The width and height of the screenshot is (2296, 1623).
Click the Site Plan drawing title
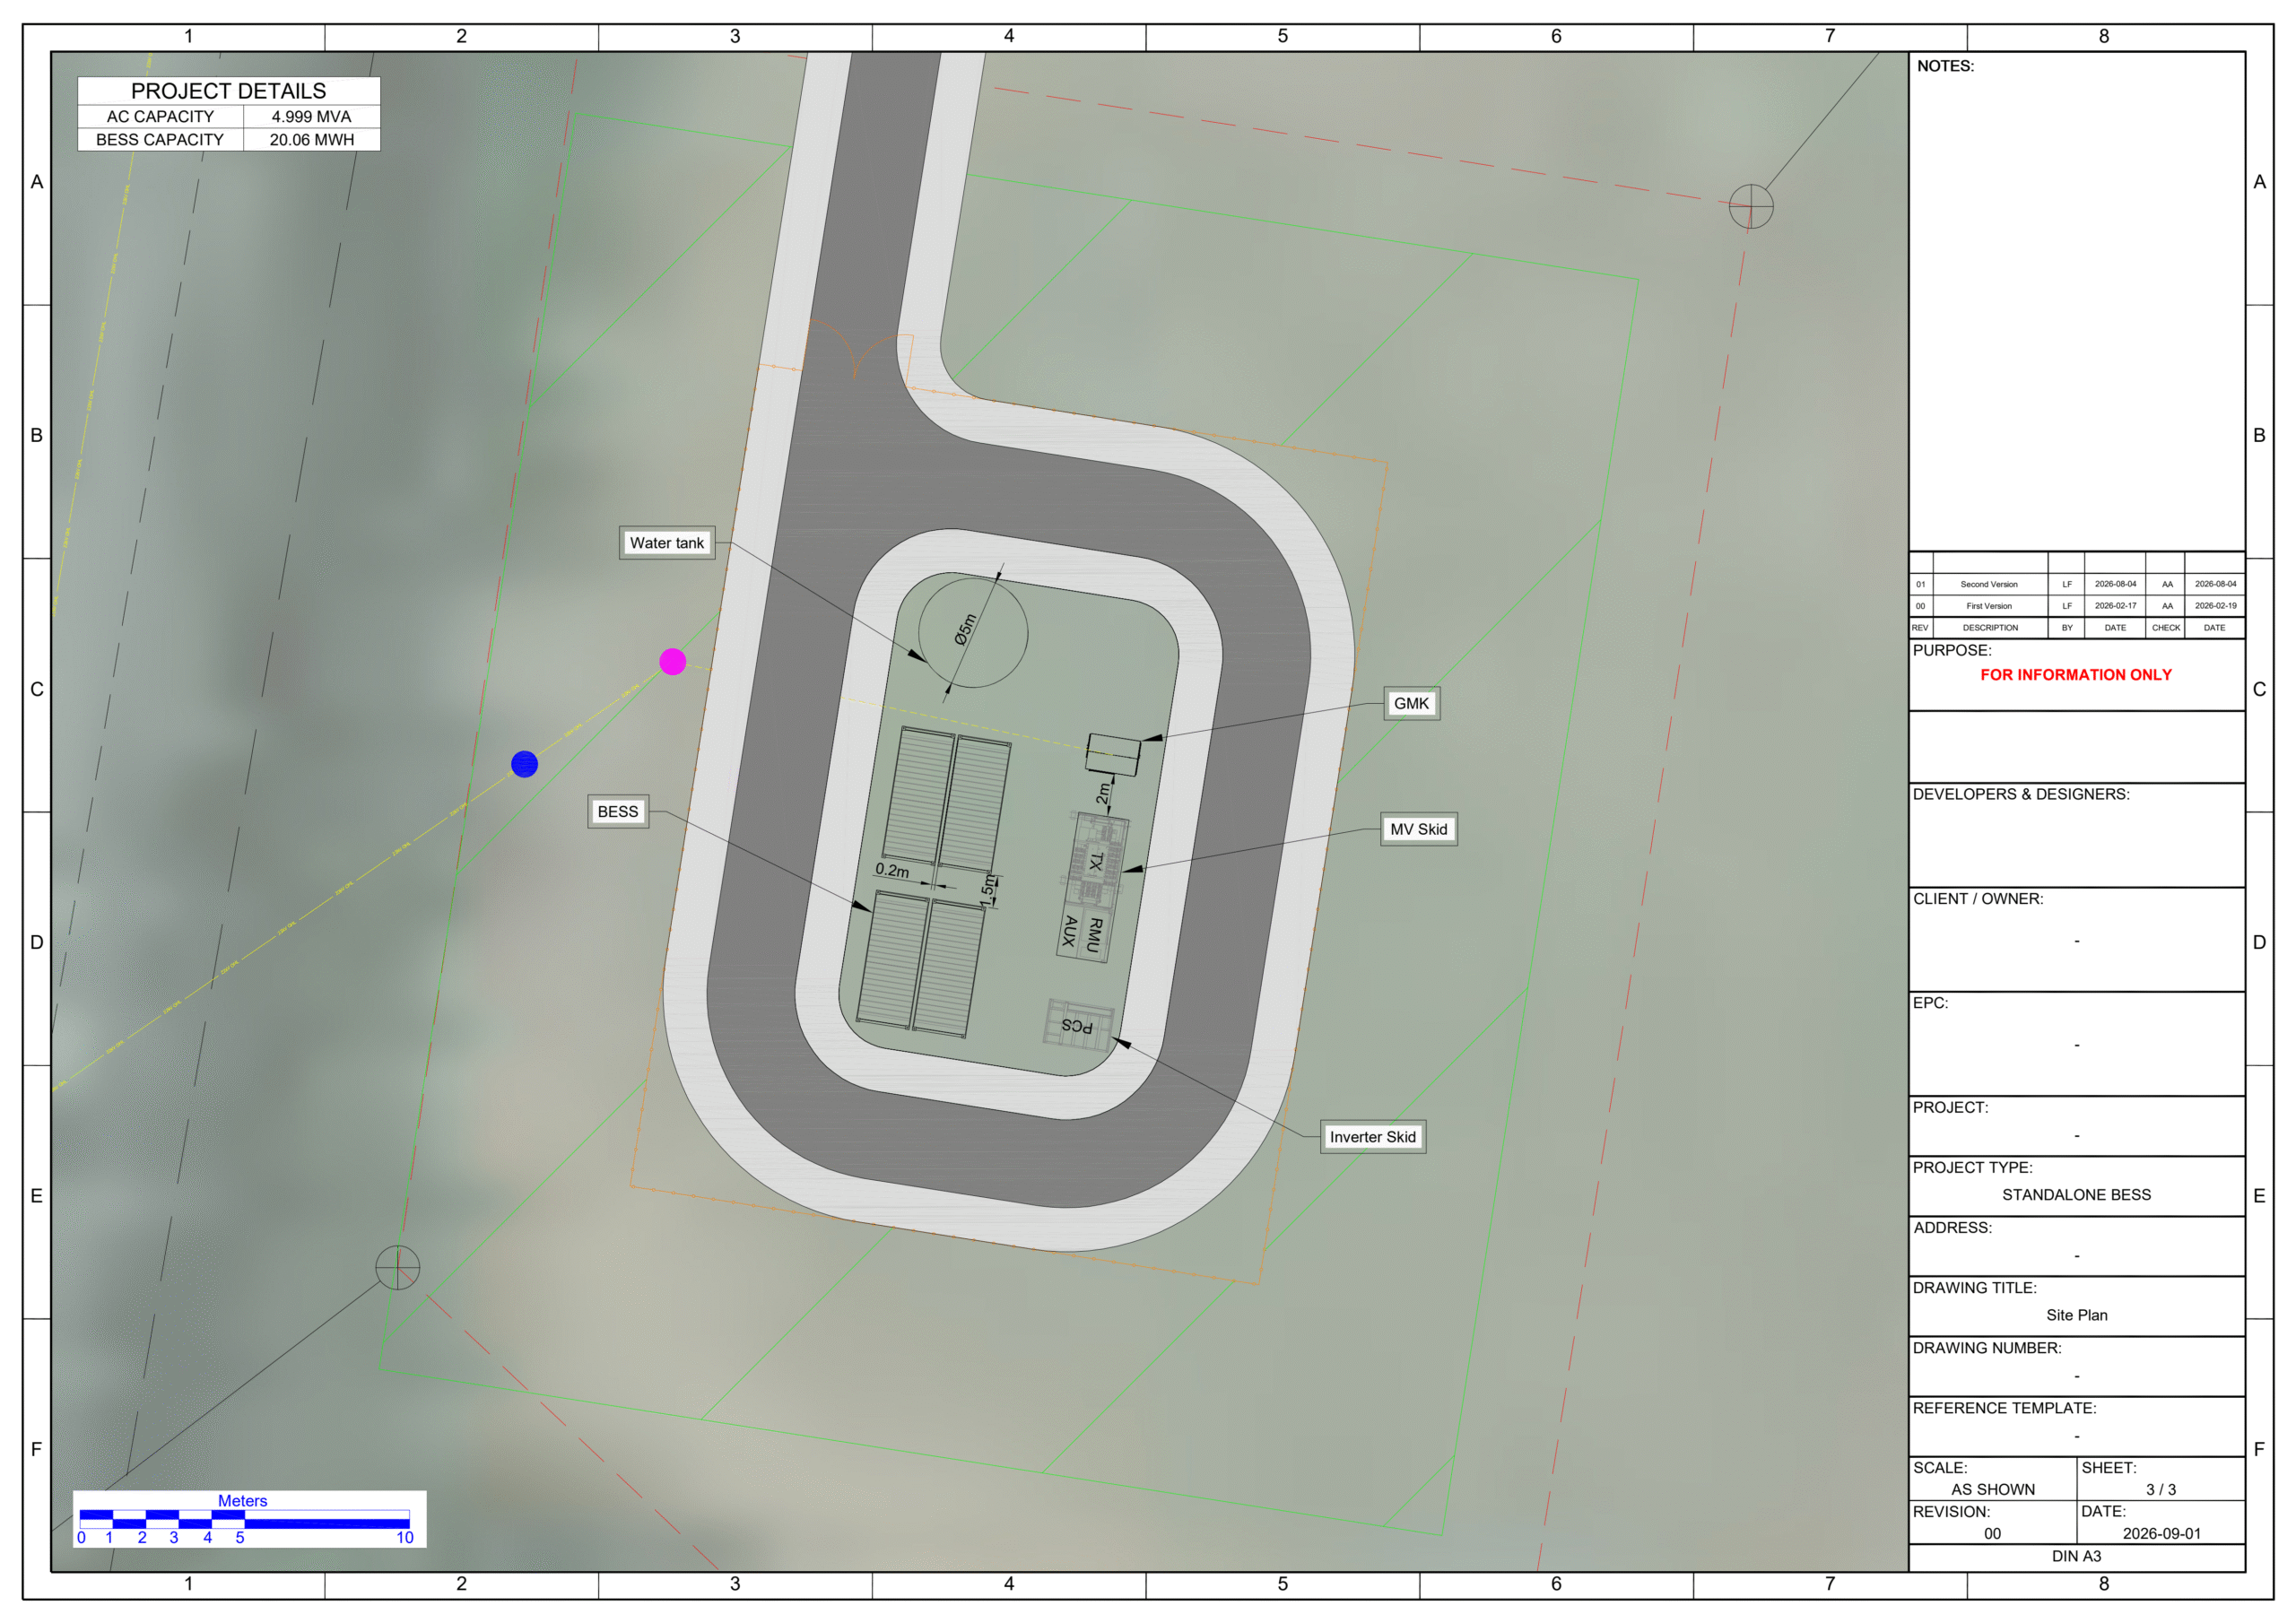[2076, 1315]
